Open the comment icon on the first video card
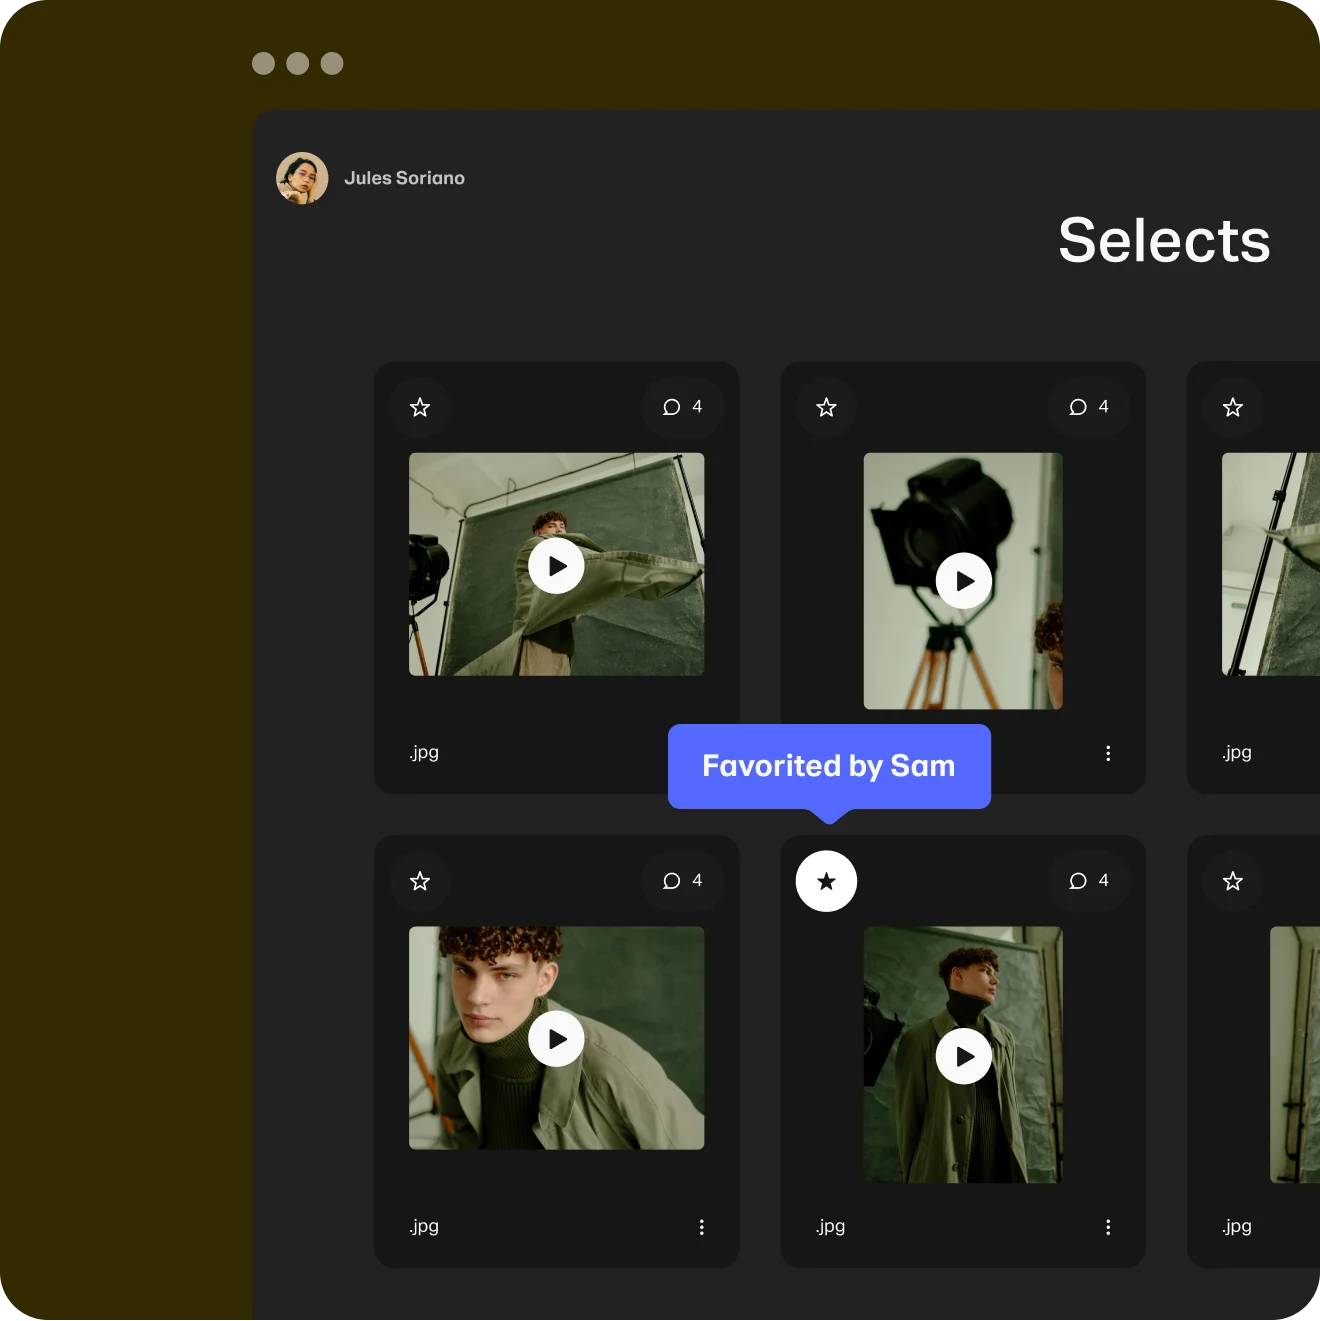This screenshot has height=1321, width=1320. pos(682,407)
